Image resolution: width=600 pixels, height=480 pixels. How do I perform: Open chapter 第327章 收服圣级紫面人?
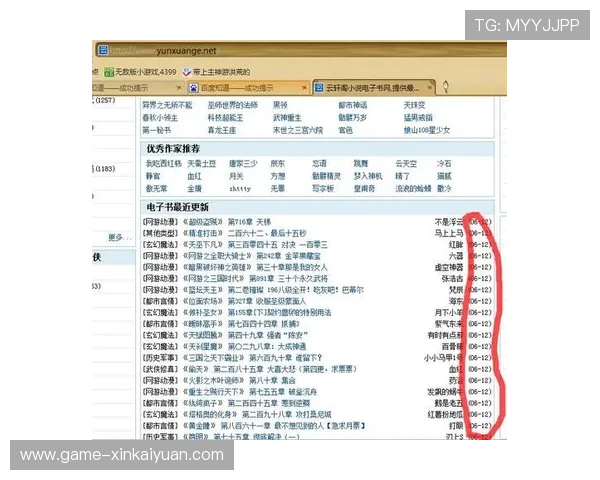[x=267, y=301]
